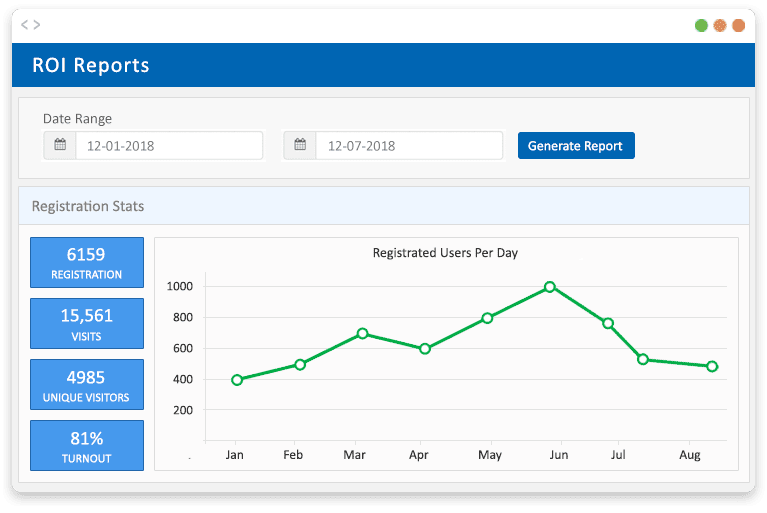Select the Aug data point on chart

(712, 367)
